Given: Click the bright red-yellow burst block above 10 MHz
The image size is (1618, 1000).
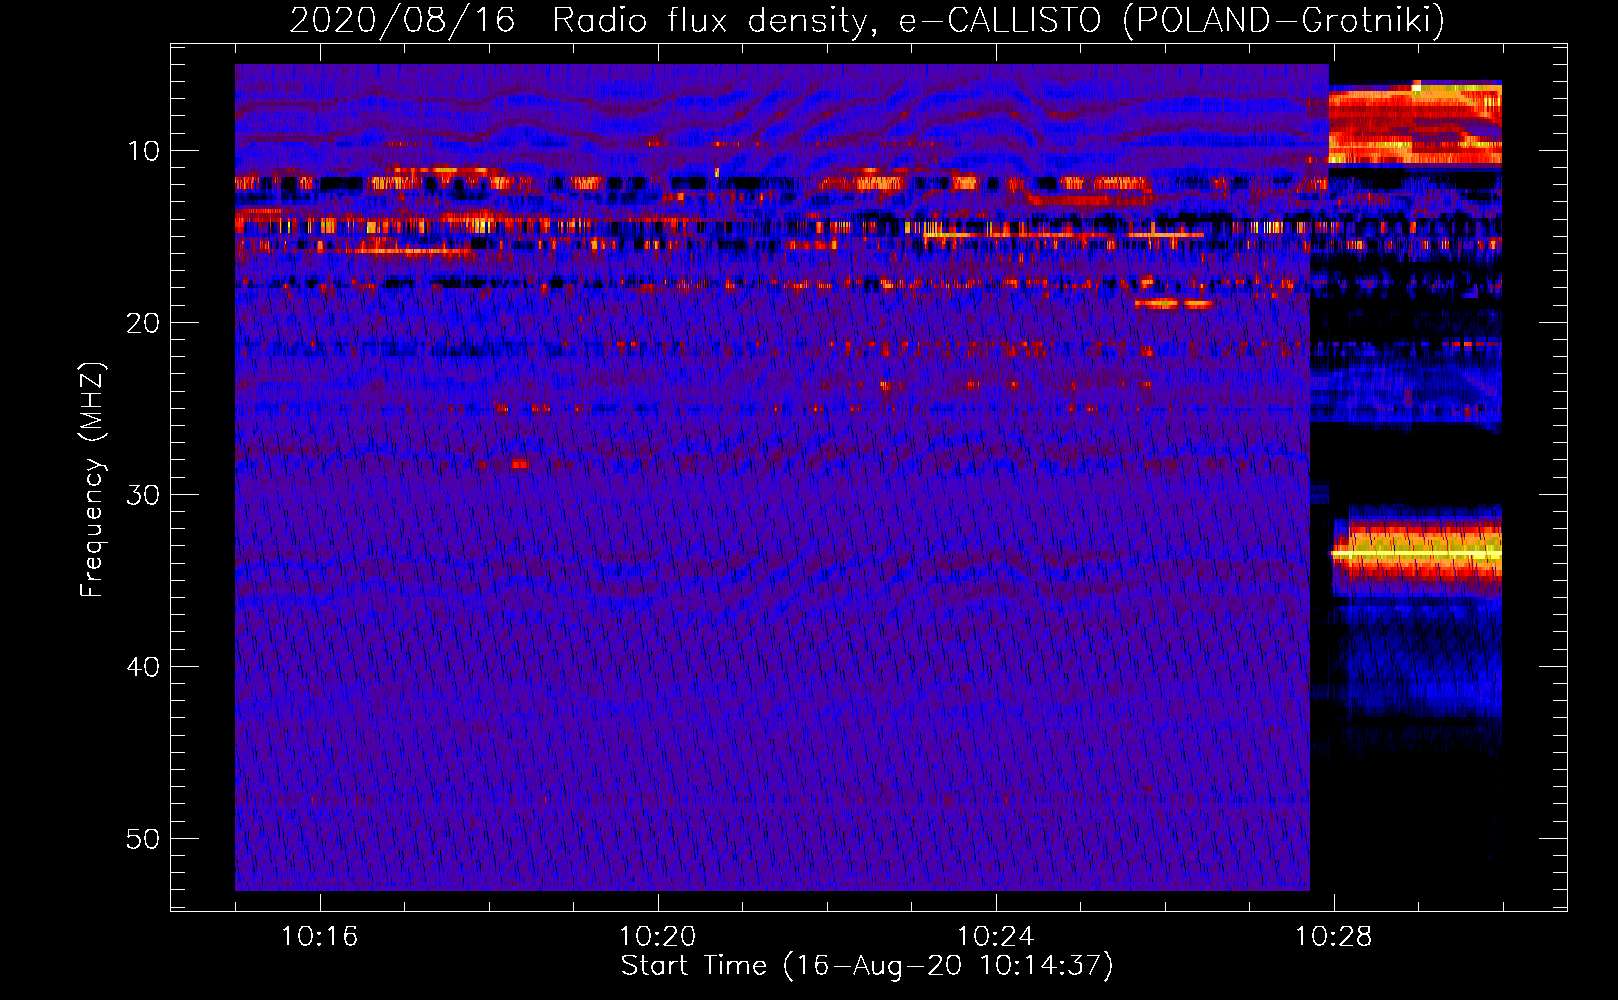Looking at the screenshot, I should [x=1415, y=123].
